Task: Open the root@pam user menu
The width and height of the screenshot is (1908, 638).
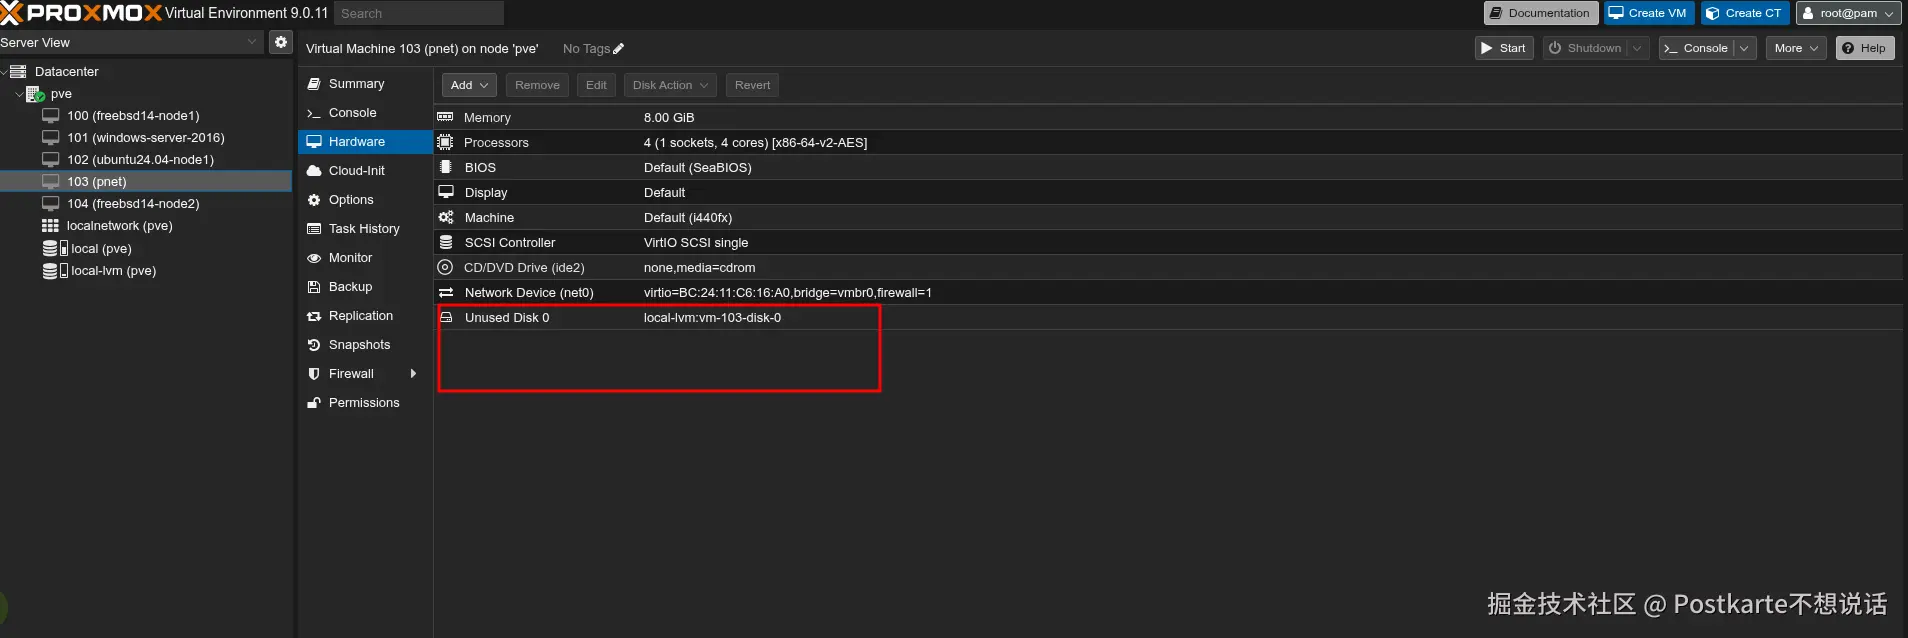Action: click(x=1848, y=13)
